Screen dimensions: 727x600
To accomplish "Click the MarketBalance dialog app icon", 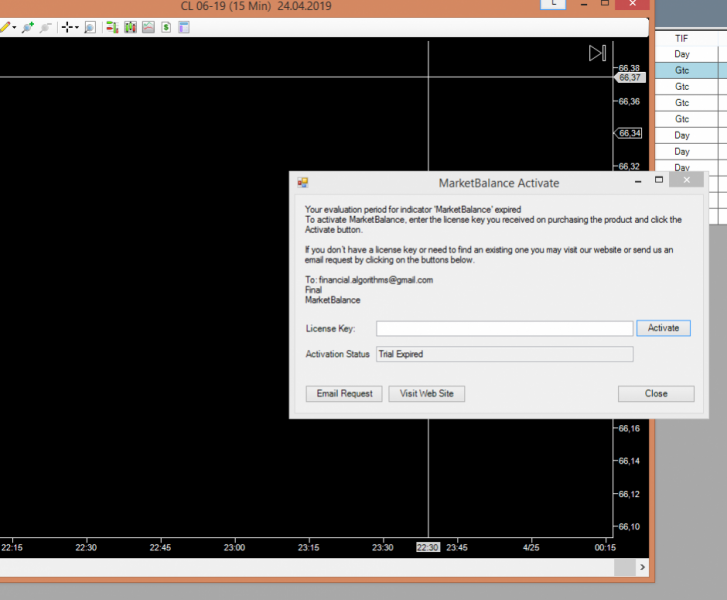I will 303,183.
